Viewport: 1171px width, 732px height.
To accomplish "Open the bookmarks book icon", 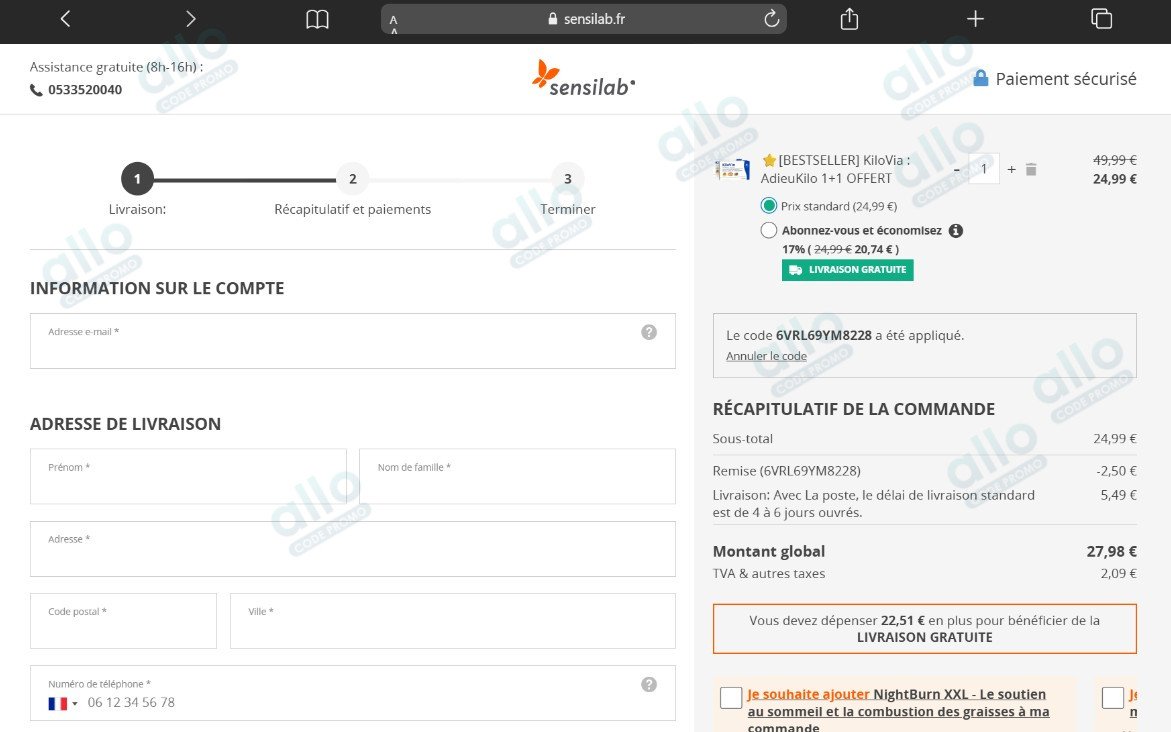I will pos(317,19).
